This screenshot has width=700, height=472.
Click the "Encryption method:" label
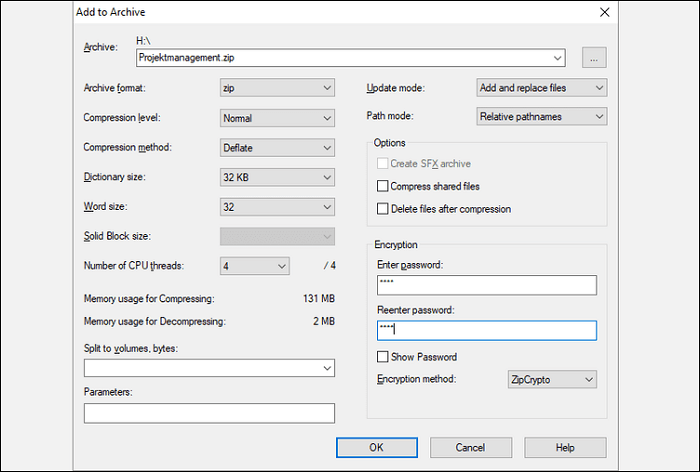[x=417, y=379]
